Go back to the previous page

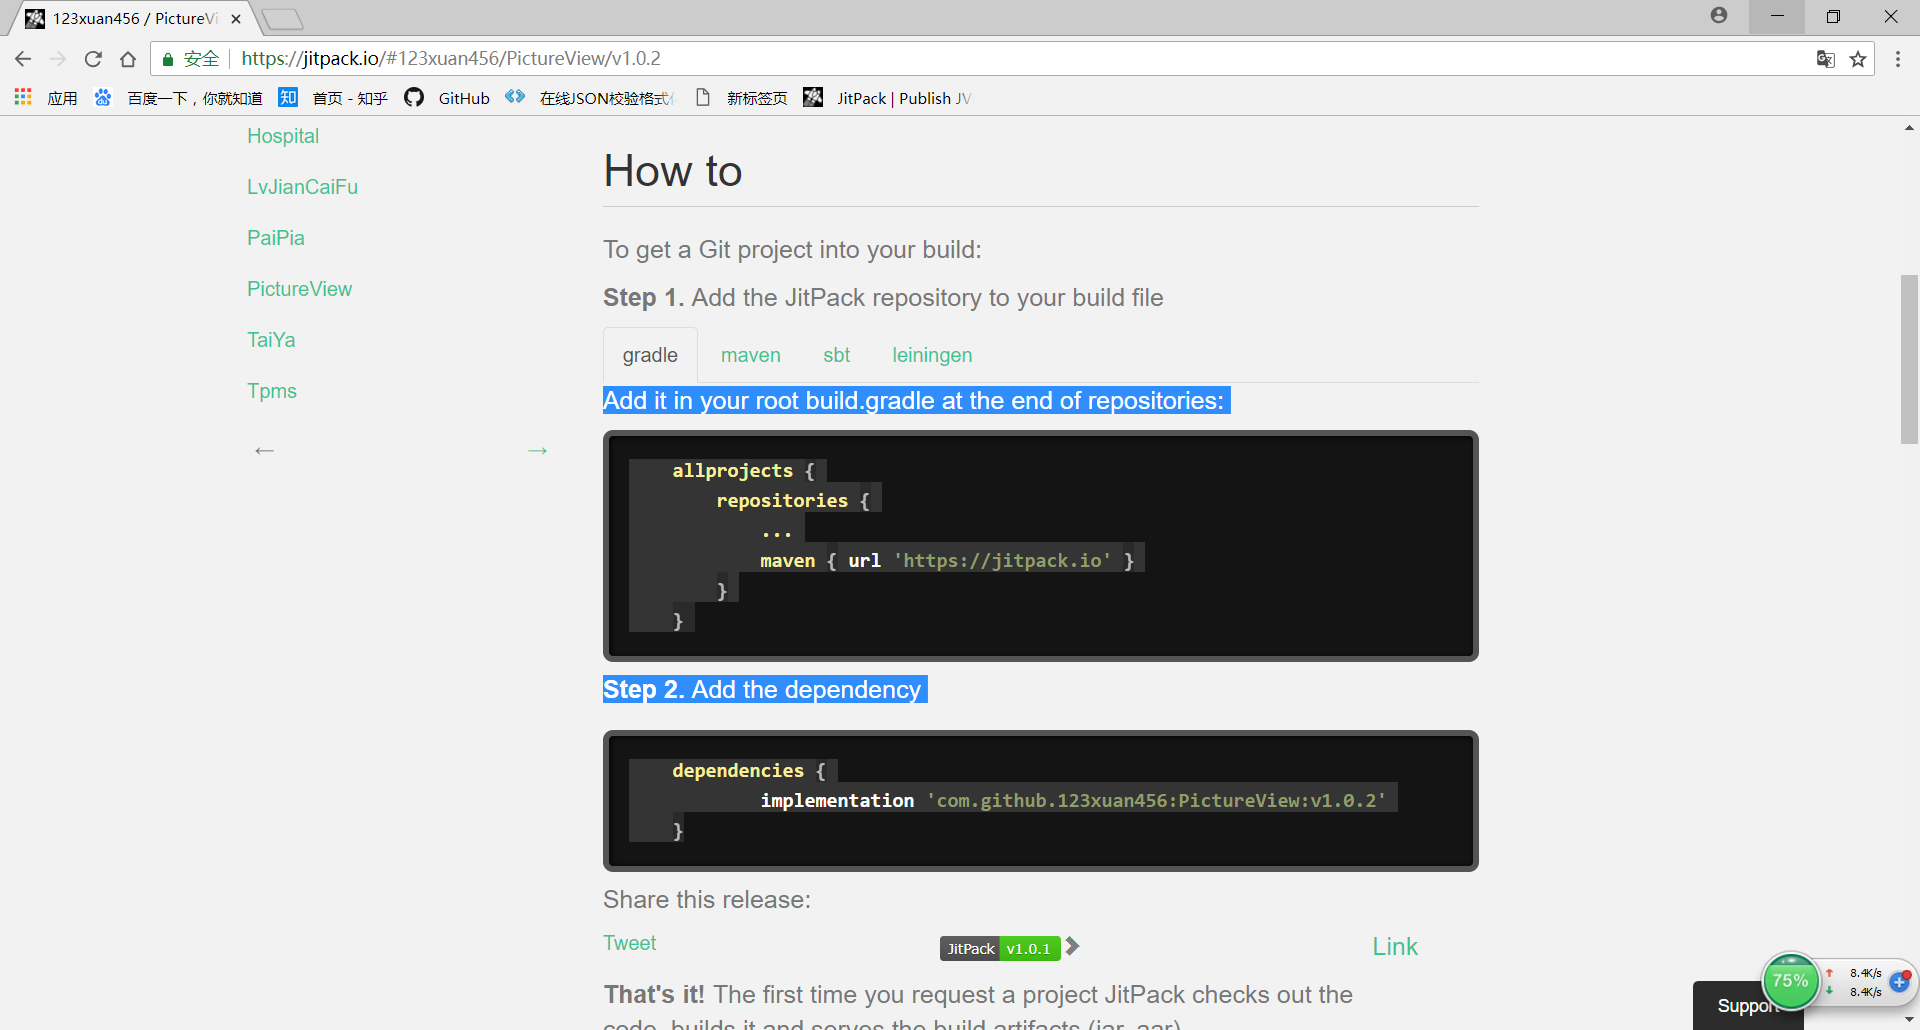coord(23,59)
